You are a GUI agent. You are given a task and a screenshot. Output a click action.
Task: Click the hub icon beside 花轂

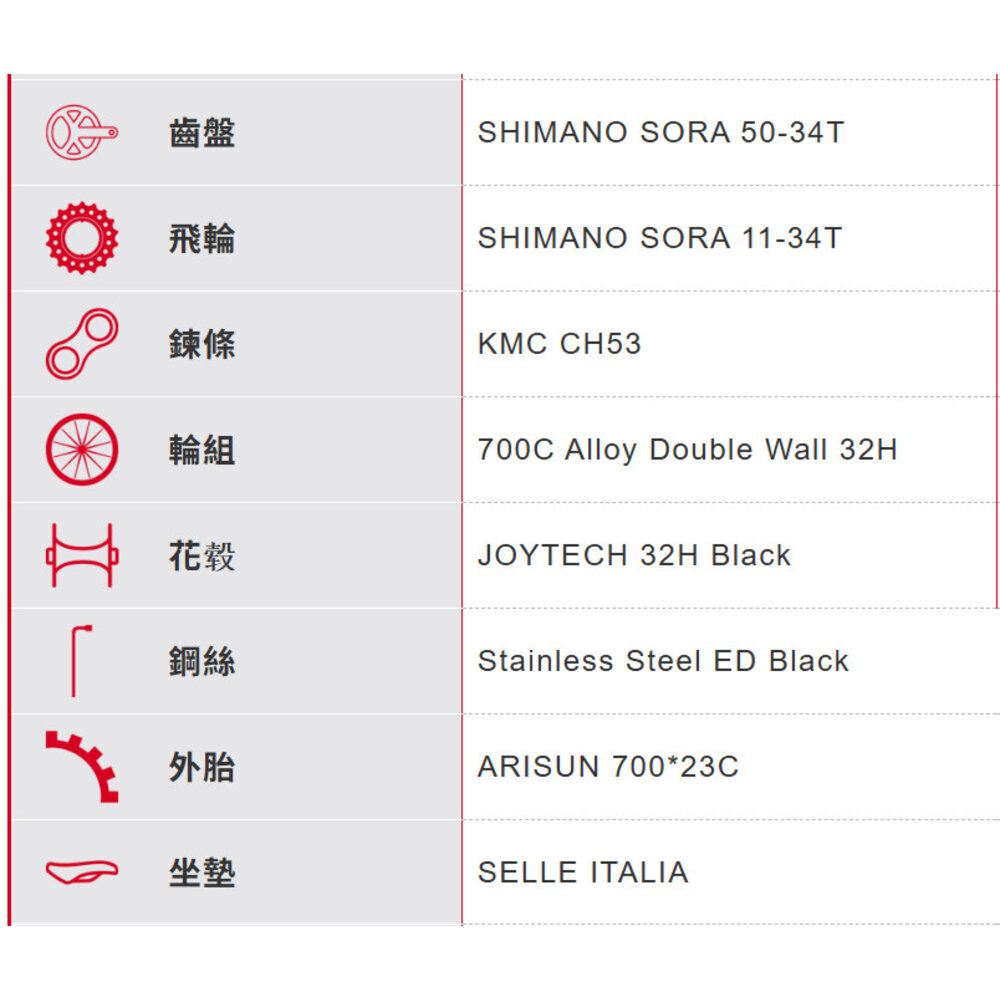(x=81, y=555)
